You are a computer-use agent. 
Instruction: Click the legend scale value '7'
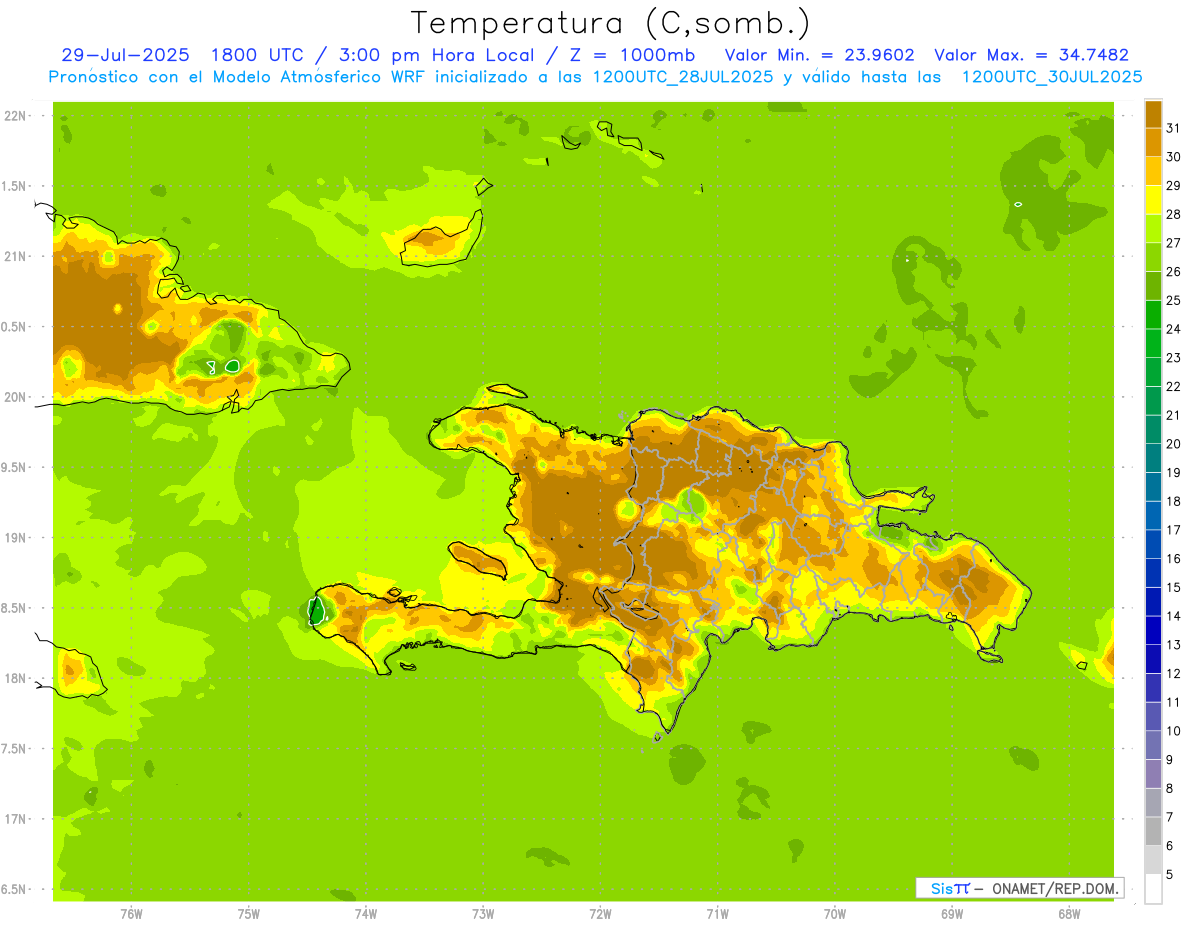click(1170, 817)
